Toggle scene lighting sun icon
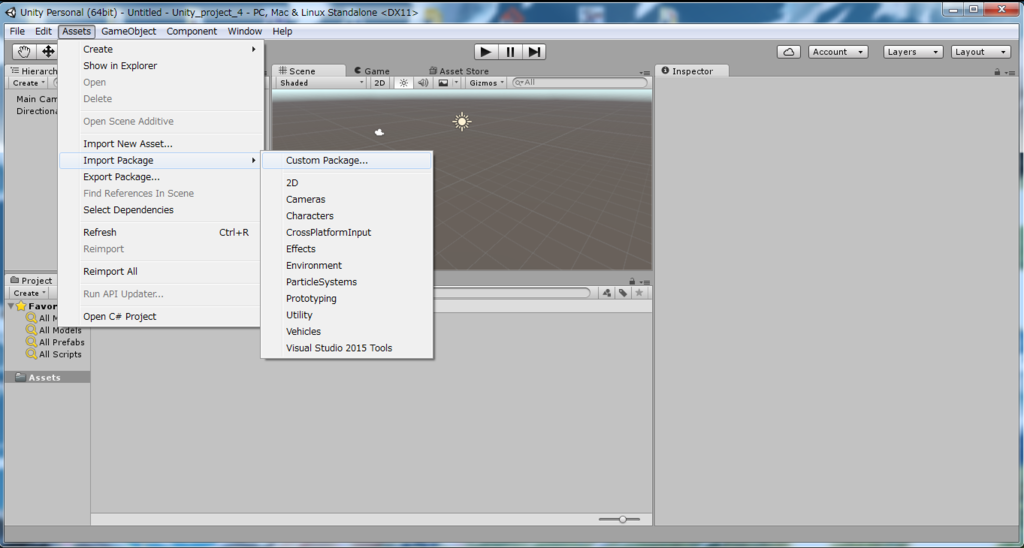Viewport: 1024px width, 548px height. pyautogui.click(x=404, y=83)
